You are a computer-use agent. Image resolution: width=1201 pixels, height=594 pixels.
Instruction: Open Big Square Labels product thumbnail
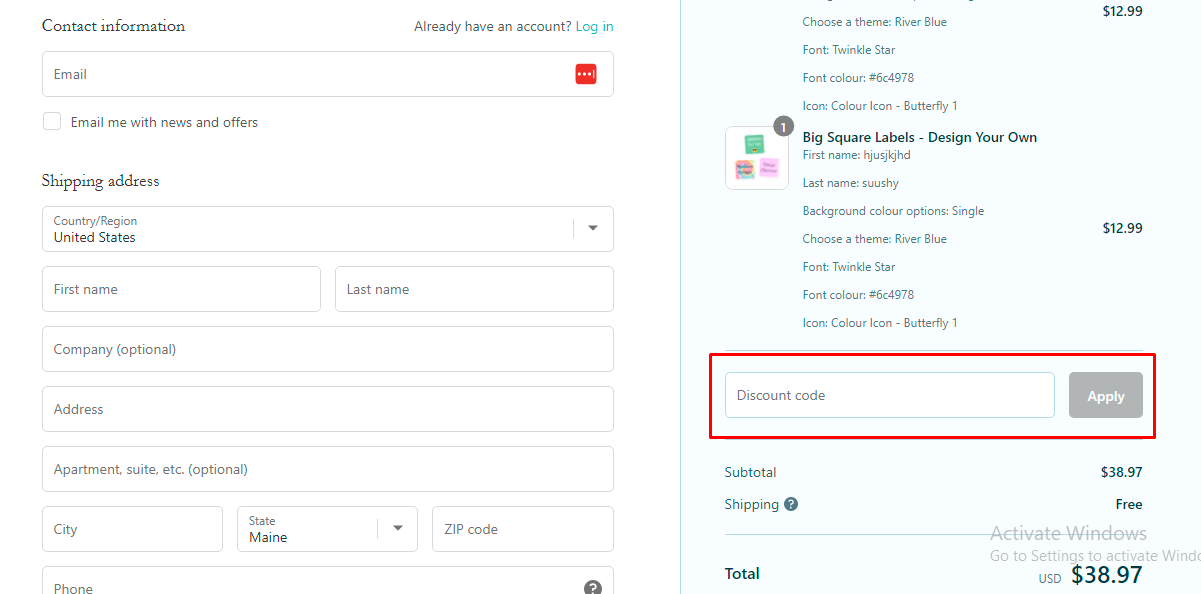pyautogui.click(x=756, y=158)
